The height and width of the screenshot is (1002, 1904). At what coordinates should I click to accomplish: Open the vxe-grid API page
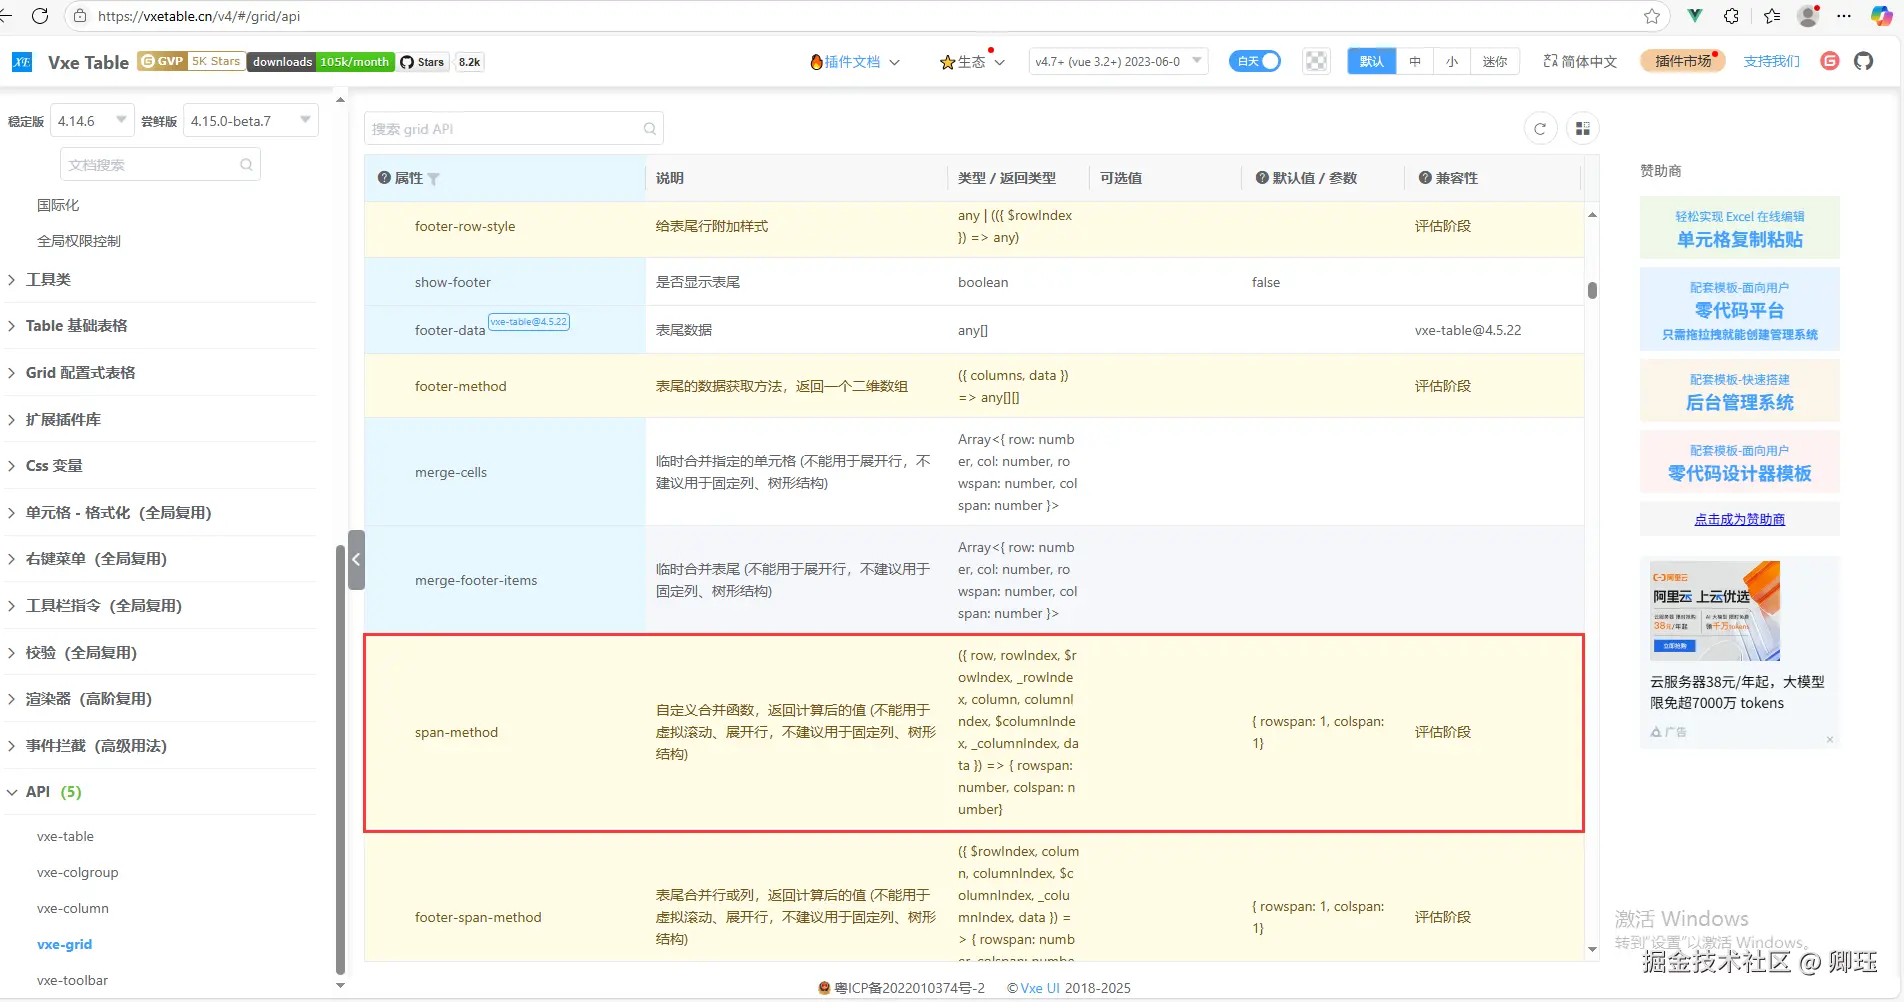click(64, 945)
